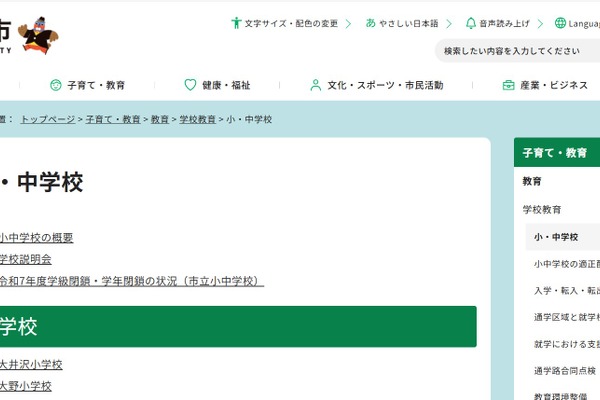Click the briefcase icon for 産業・ビジネス
Viewport: 600px width, 400px height.
pos(508,85)
